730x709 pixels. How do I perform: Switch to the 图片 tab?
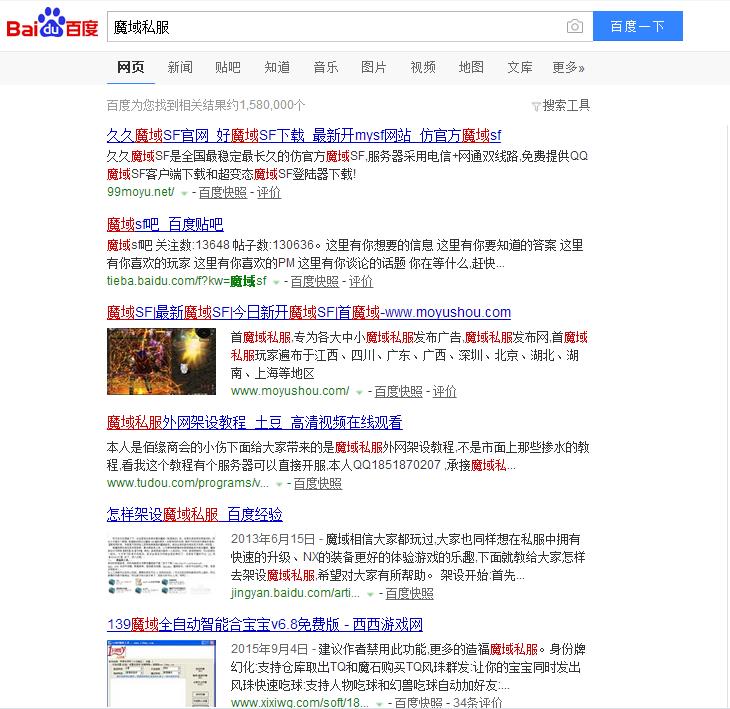coord(373,67)
